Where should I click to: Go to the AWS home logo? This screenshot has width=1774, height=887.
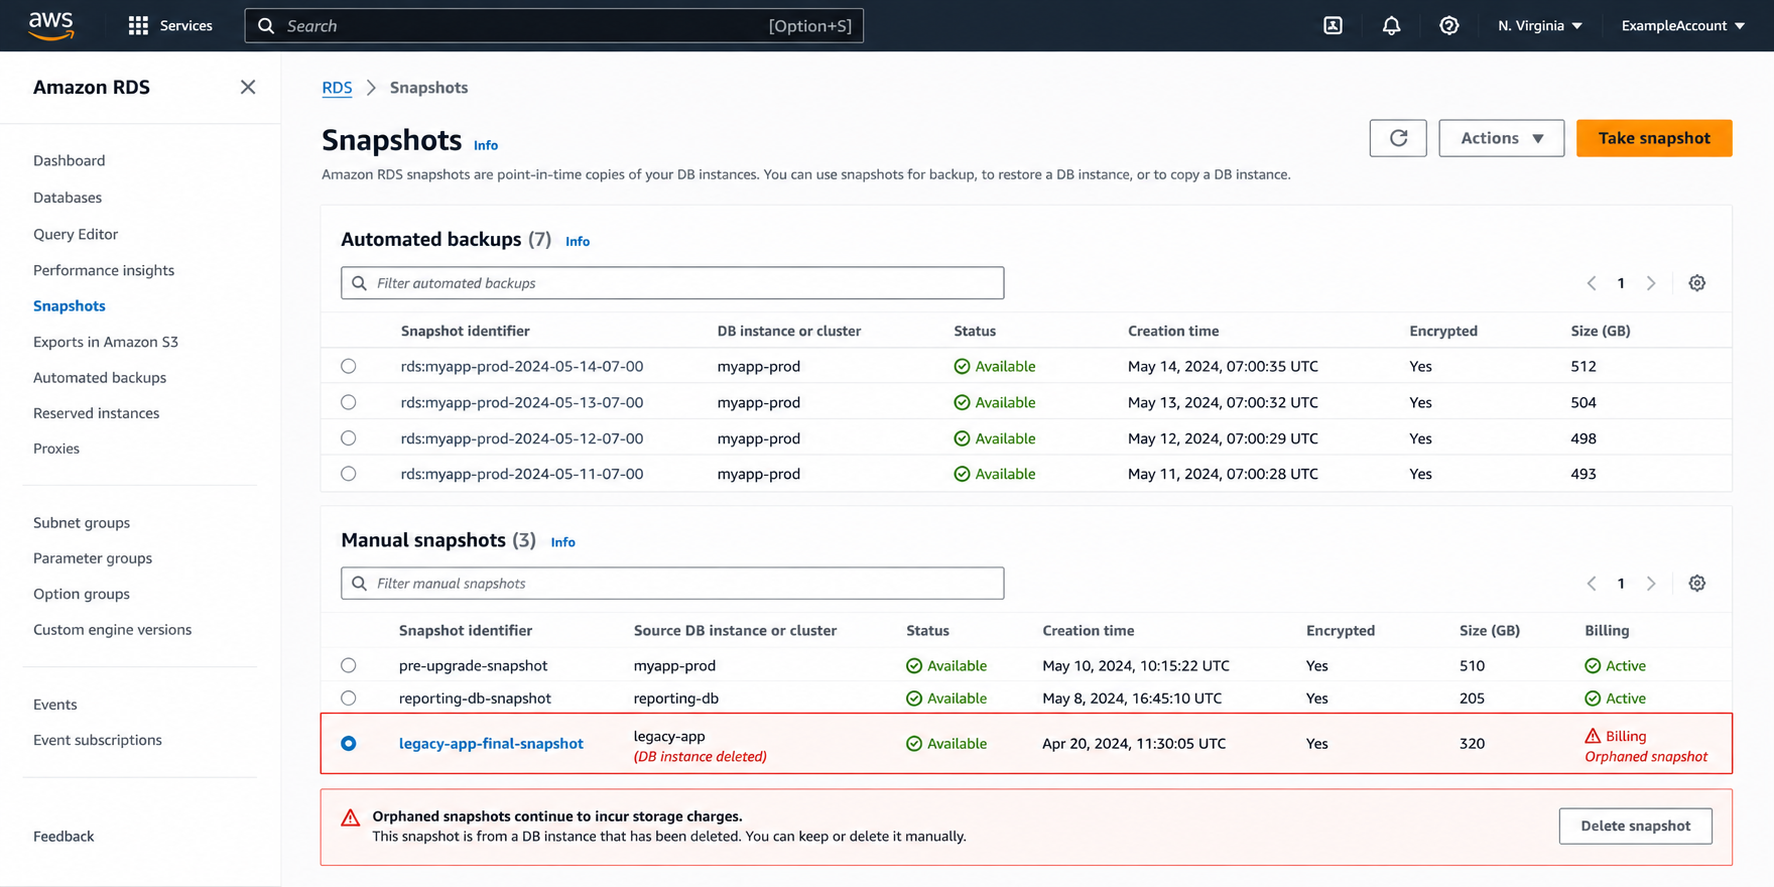51,25
